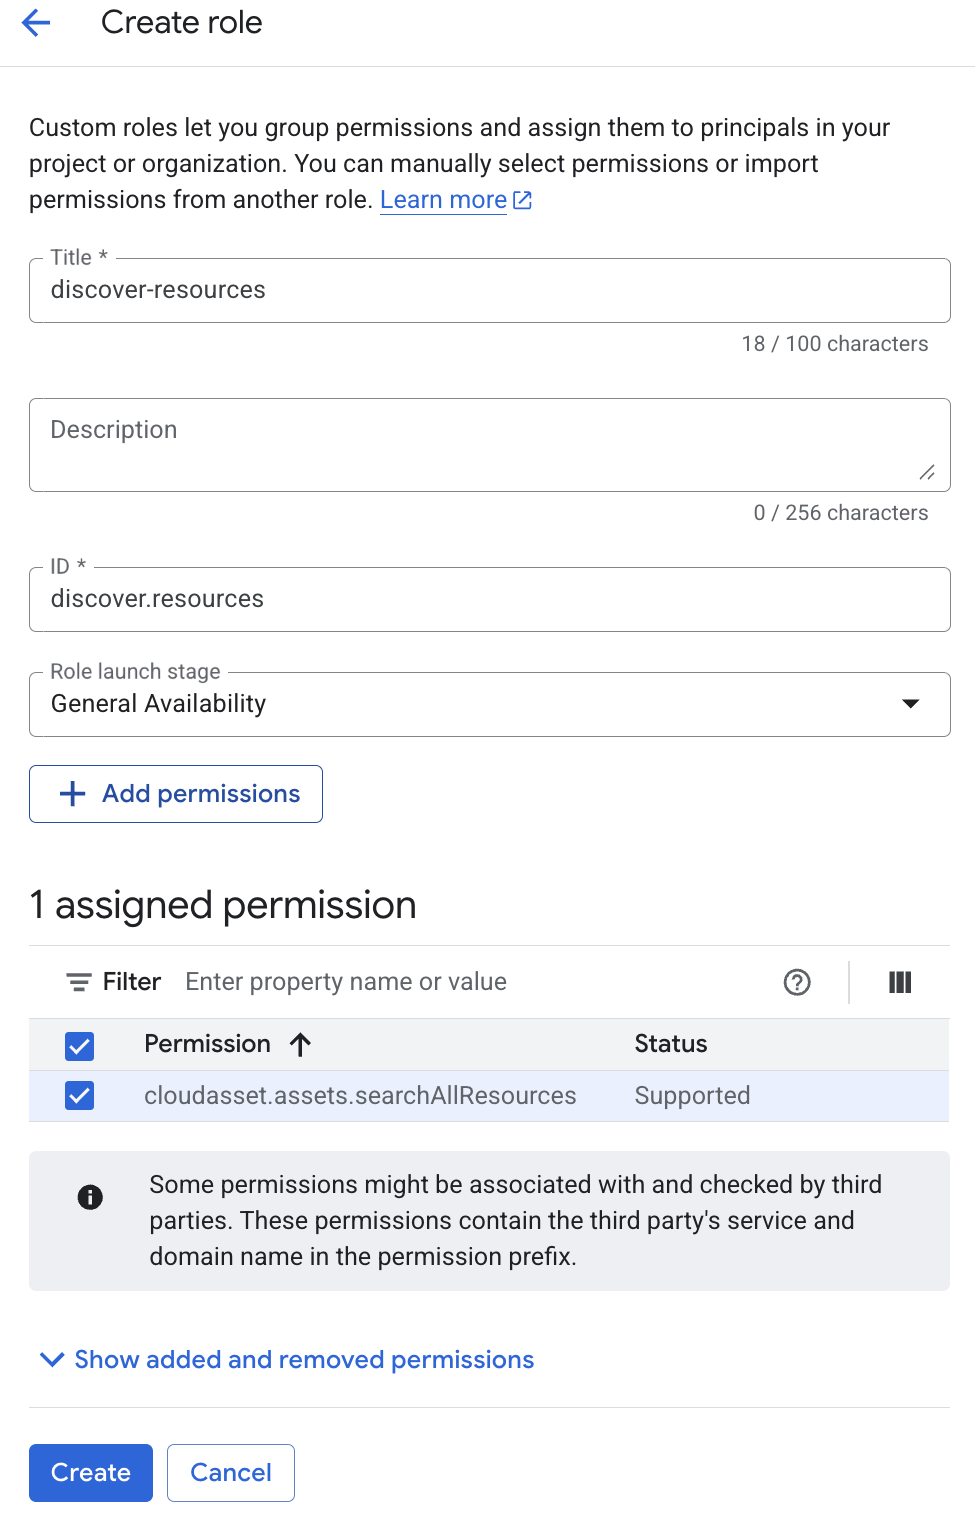Click the plus icon on Add permissions

click(72, 794)
